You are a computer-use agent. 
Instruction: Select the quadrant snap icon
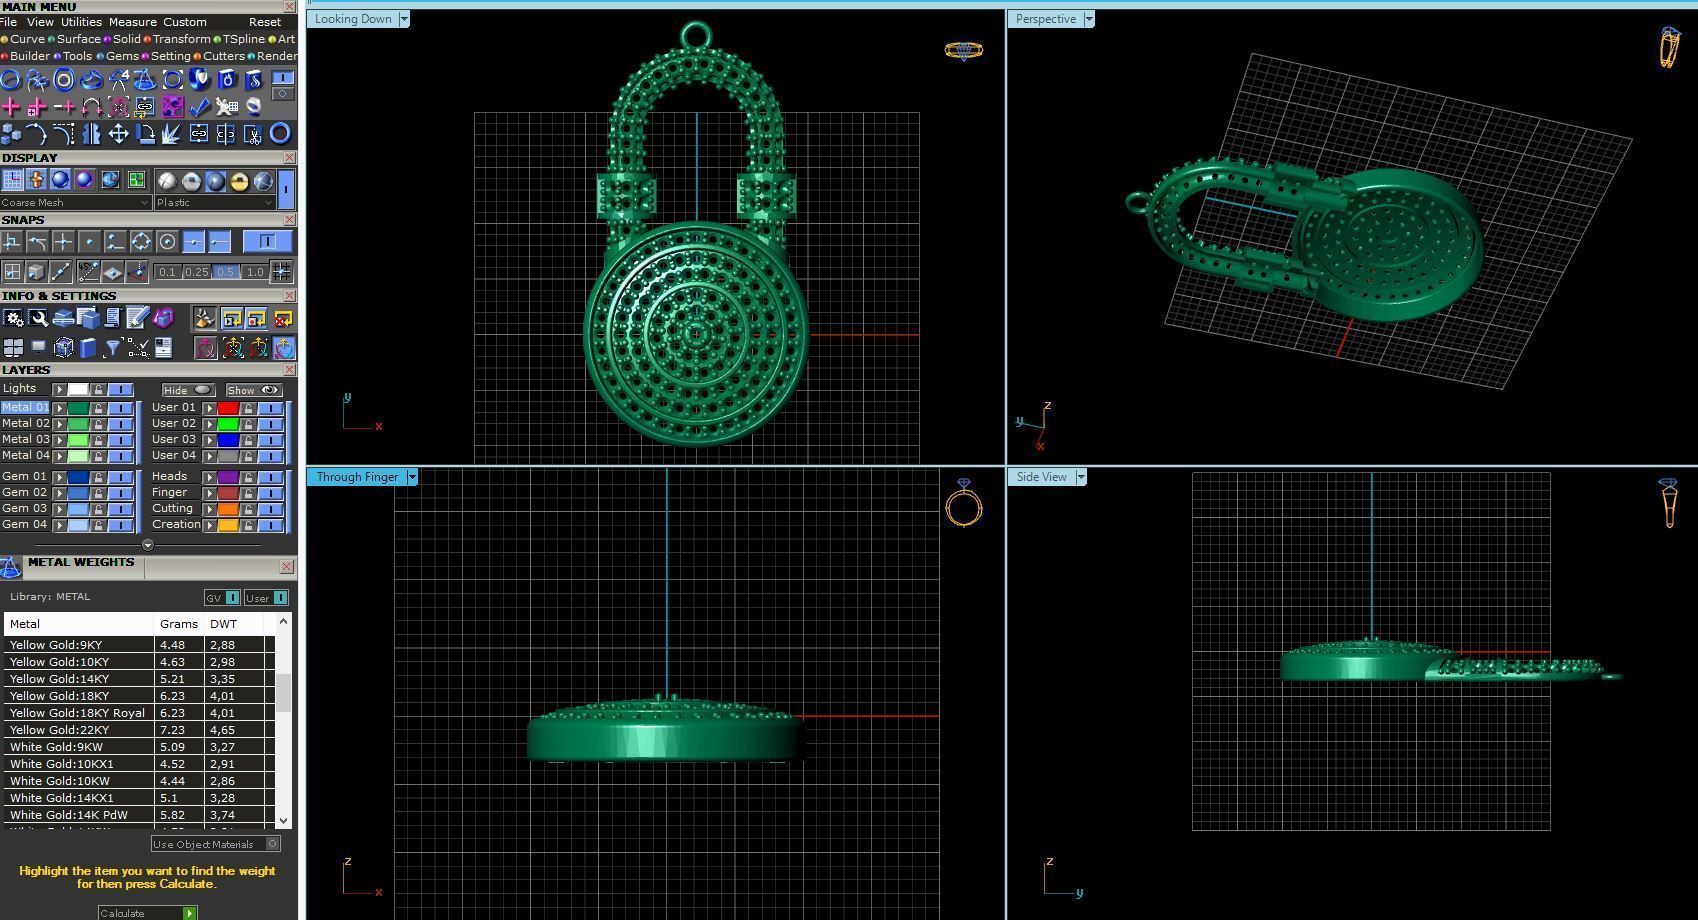pos(141,241)
